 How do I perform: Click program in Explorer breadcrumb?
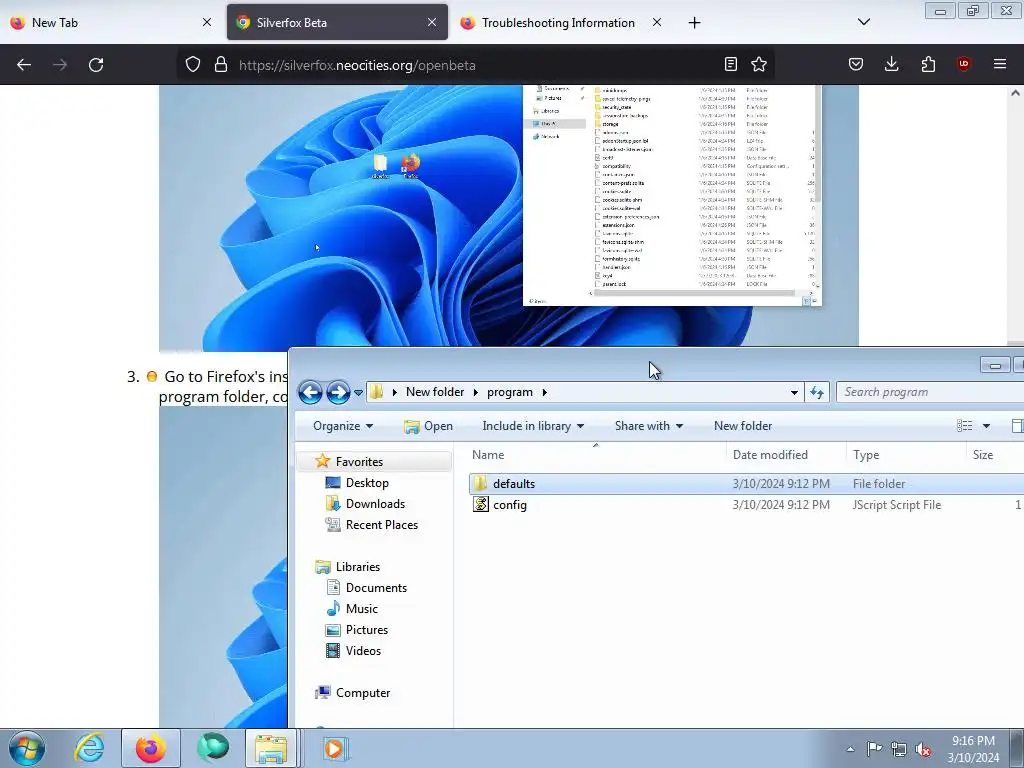coord(509,392)
